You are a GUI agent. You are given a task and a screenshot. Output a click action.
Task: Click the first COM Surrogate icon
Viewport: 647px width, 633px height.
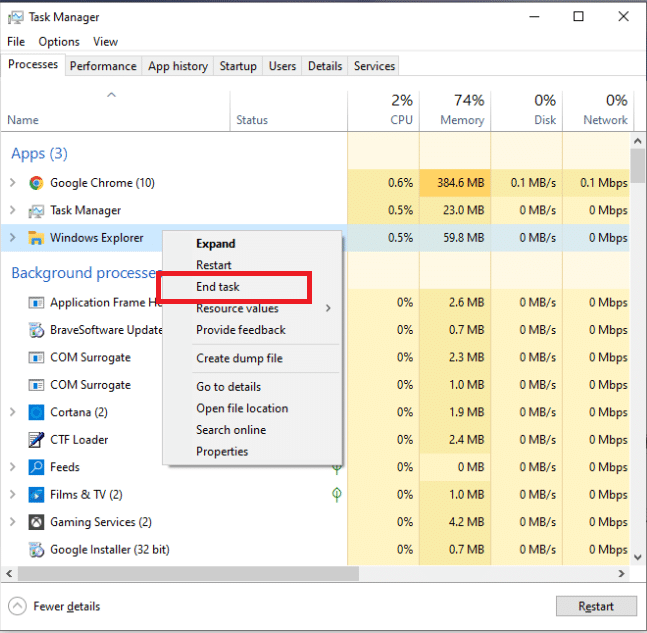point(36,357)
